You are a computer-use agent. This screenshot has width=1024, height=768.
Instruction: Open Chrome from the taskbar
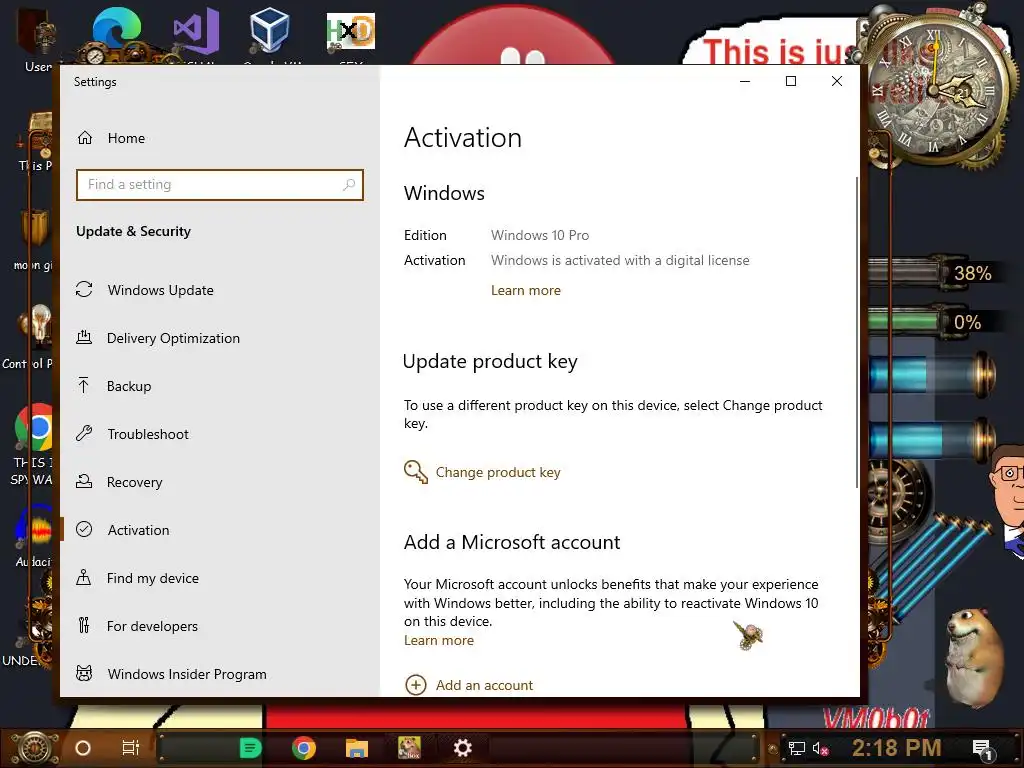click(304, 748)
